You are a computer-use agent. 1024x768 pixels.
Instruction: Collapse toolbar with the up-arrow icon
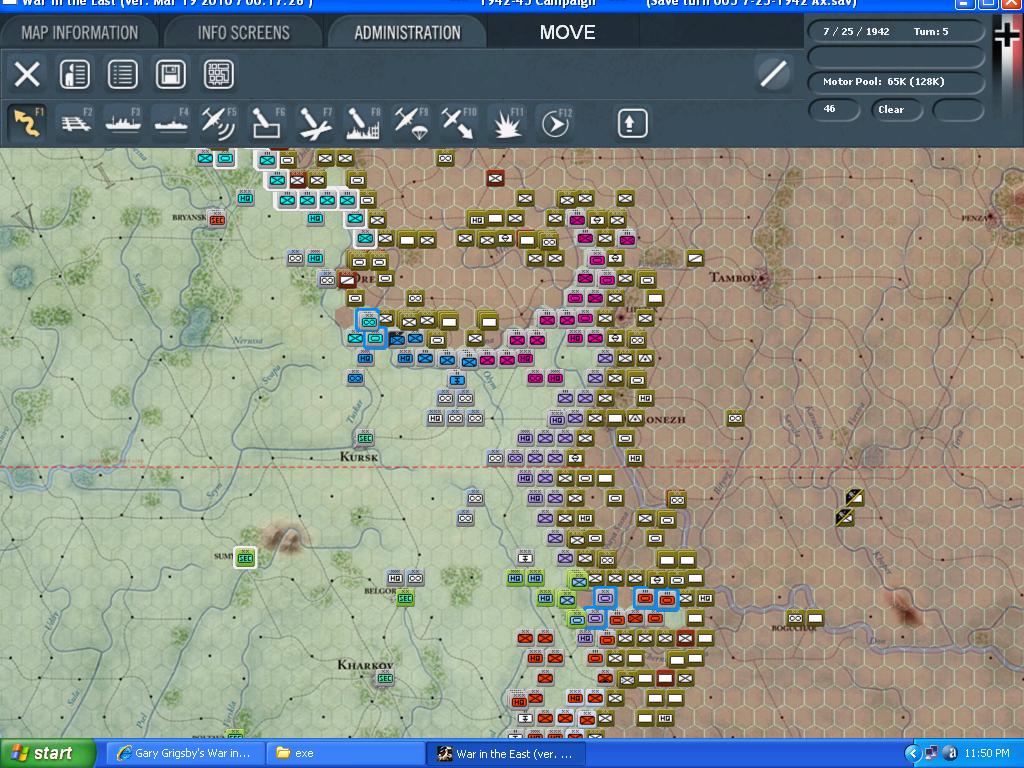pyautogui.click(x=632, y=123)
